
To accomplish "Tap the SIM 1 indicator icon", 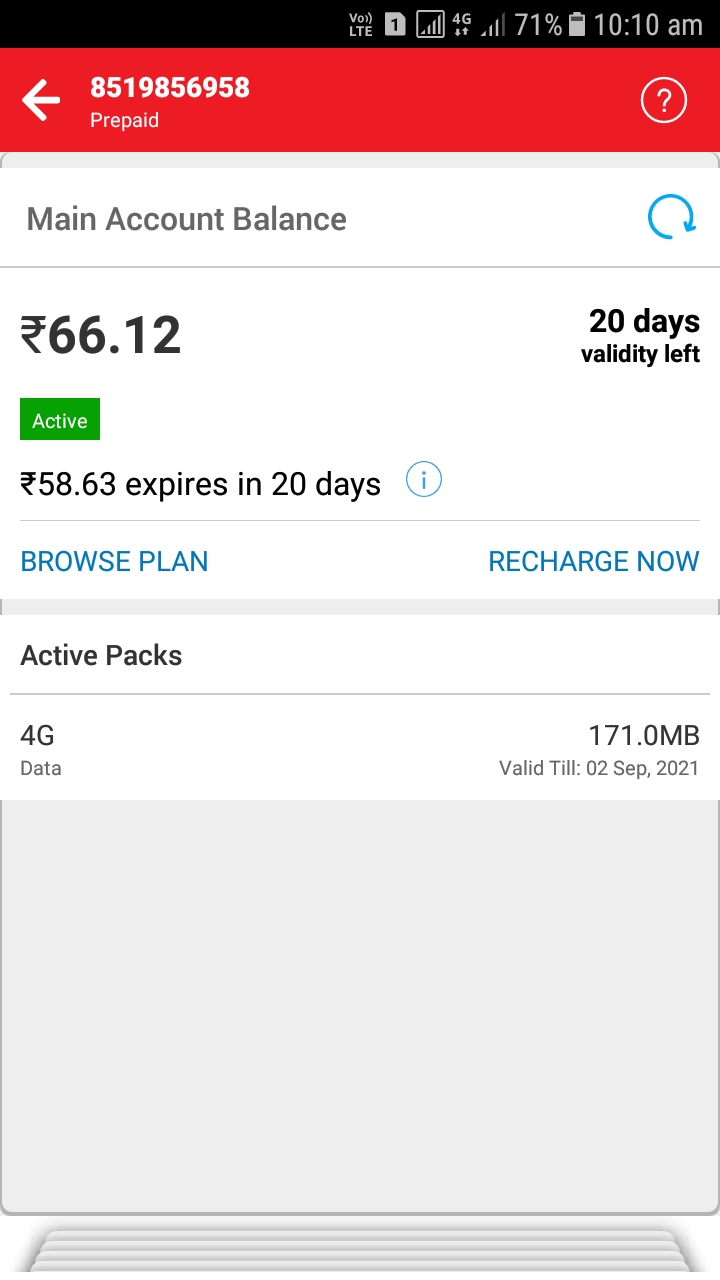I will click(395, 25).
